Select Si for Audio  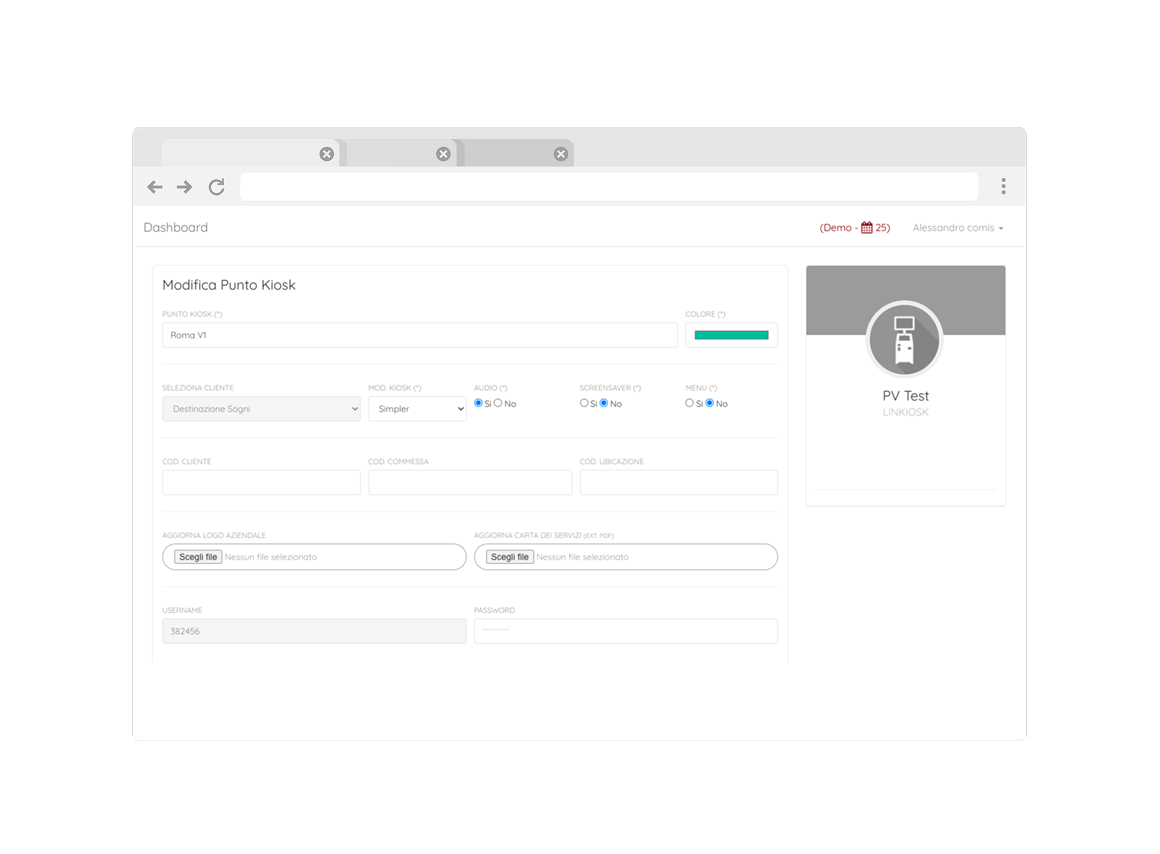pos(479,403)
